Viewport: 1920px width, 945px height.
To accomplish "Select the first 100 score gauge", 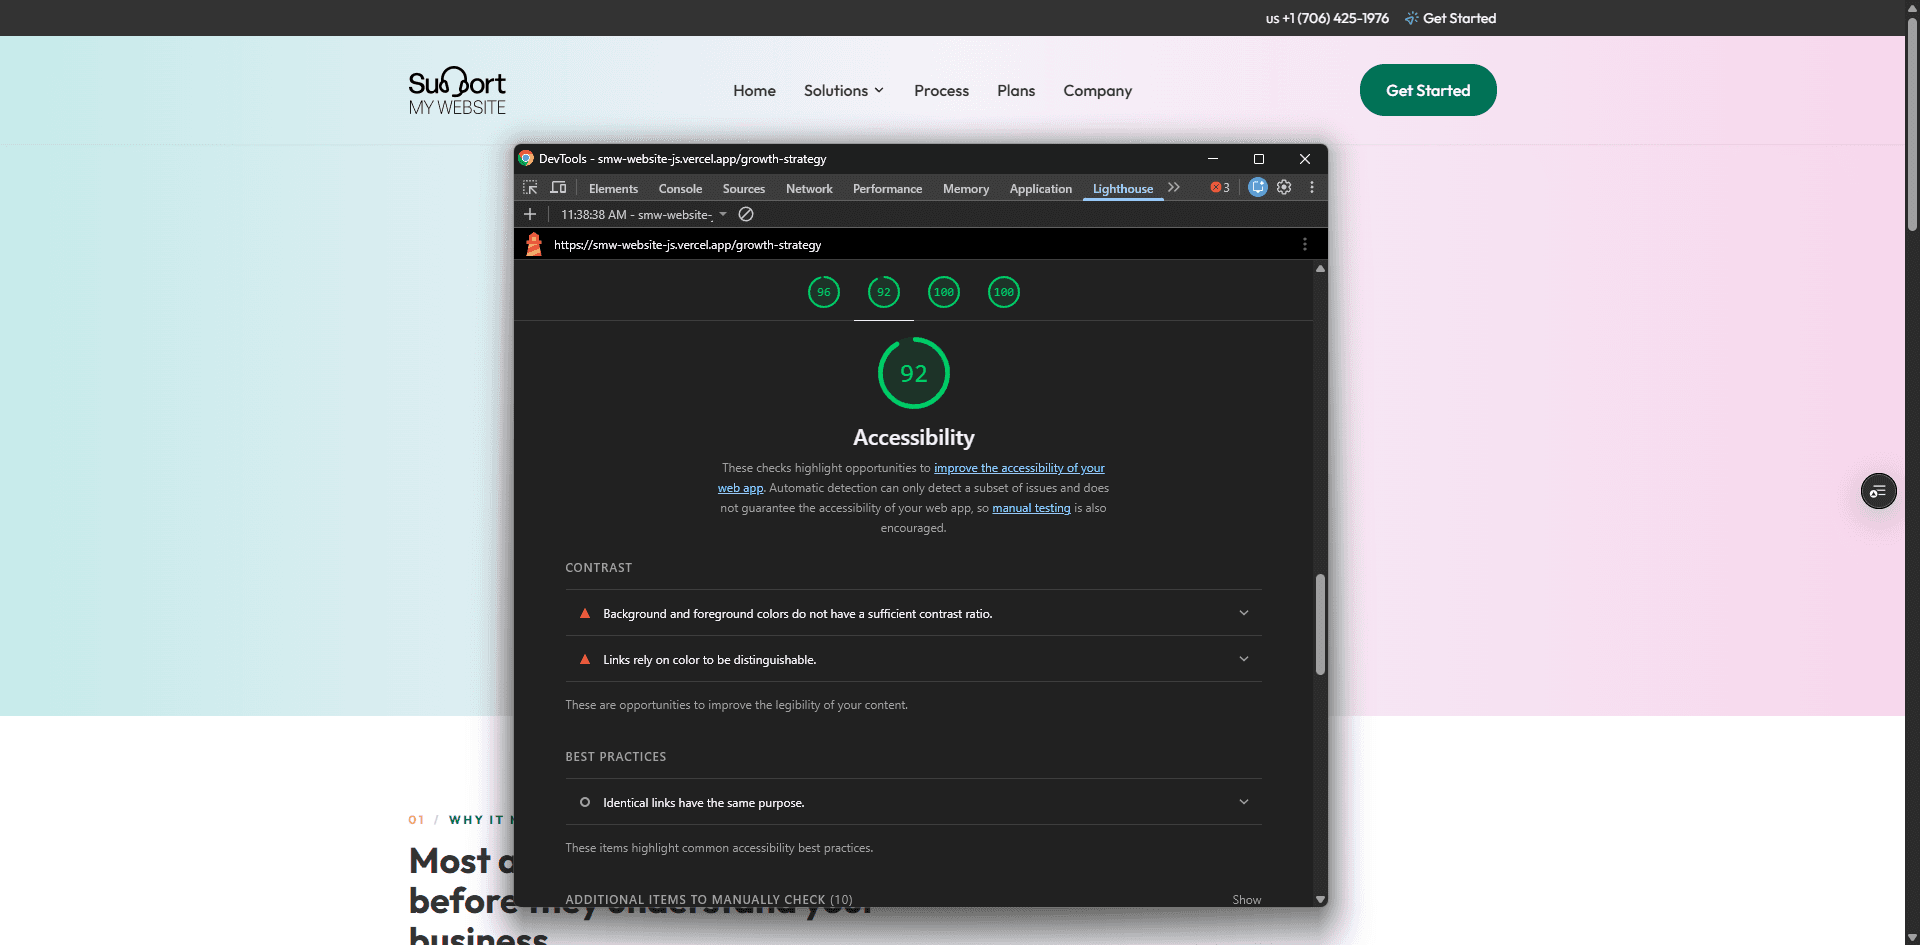I will click(944, 292).
